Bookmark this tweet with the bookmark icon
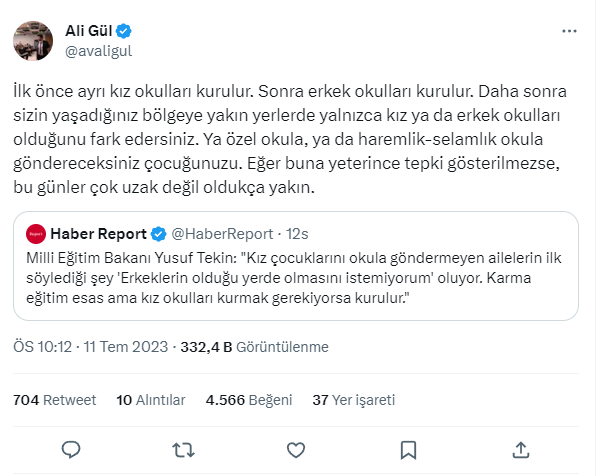Image resolution: width=604 pixels, height=476 pixels. coord(408,448)
